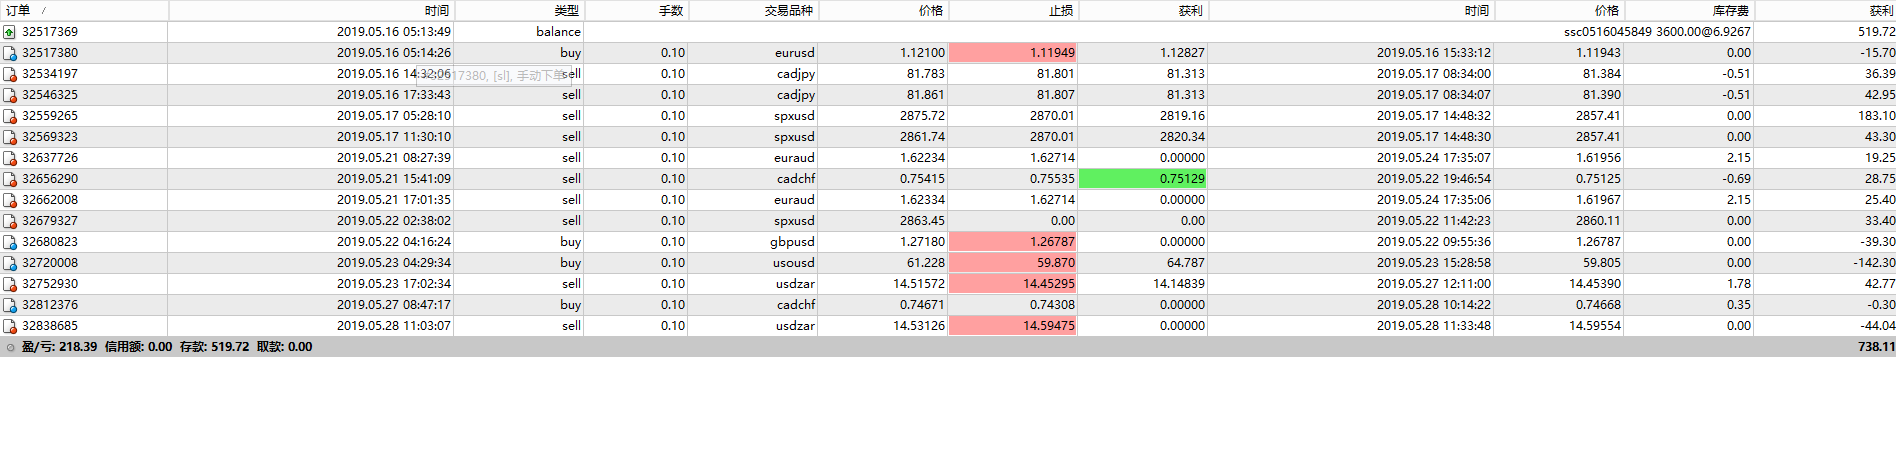1896x455 pixels.
Task: Select the icon next to order 32559265
Action: 10,116
